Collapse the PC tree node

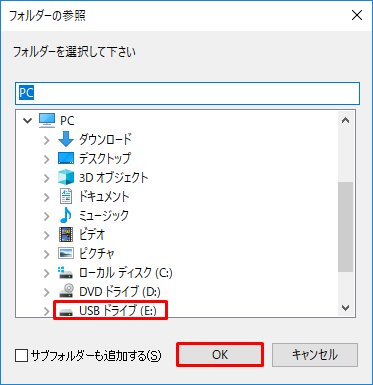click(x=28, y=121)
